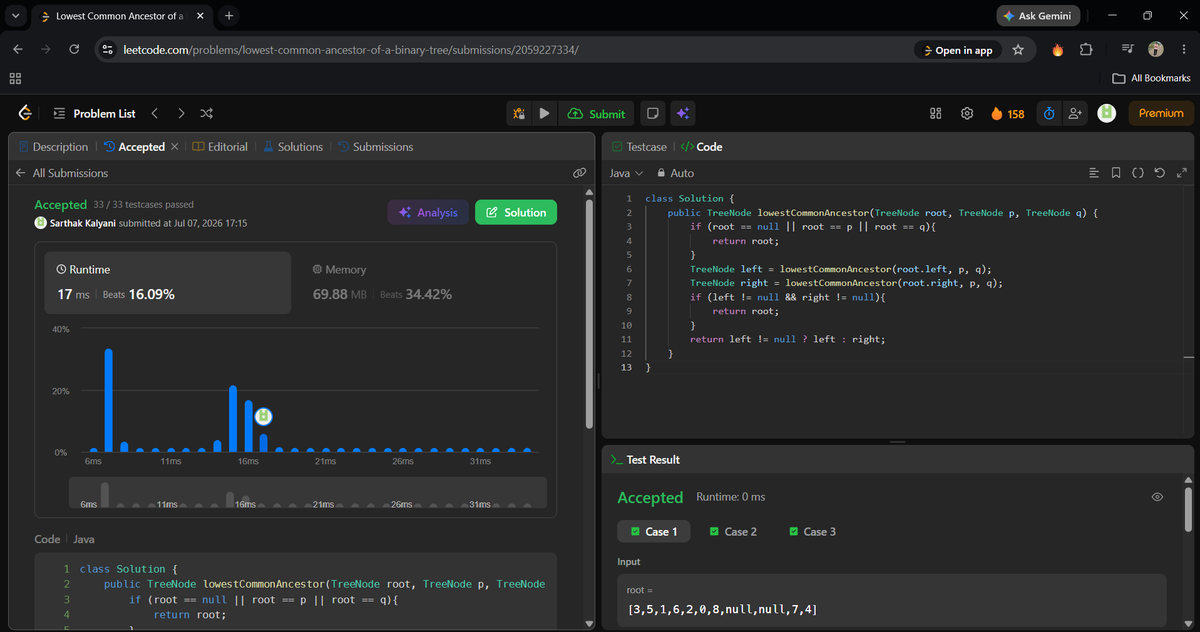Open the notes sticky icon
This screenshot has width=1200, height=632.
pos(652,113)
